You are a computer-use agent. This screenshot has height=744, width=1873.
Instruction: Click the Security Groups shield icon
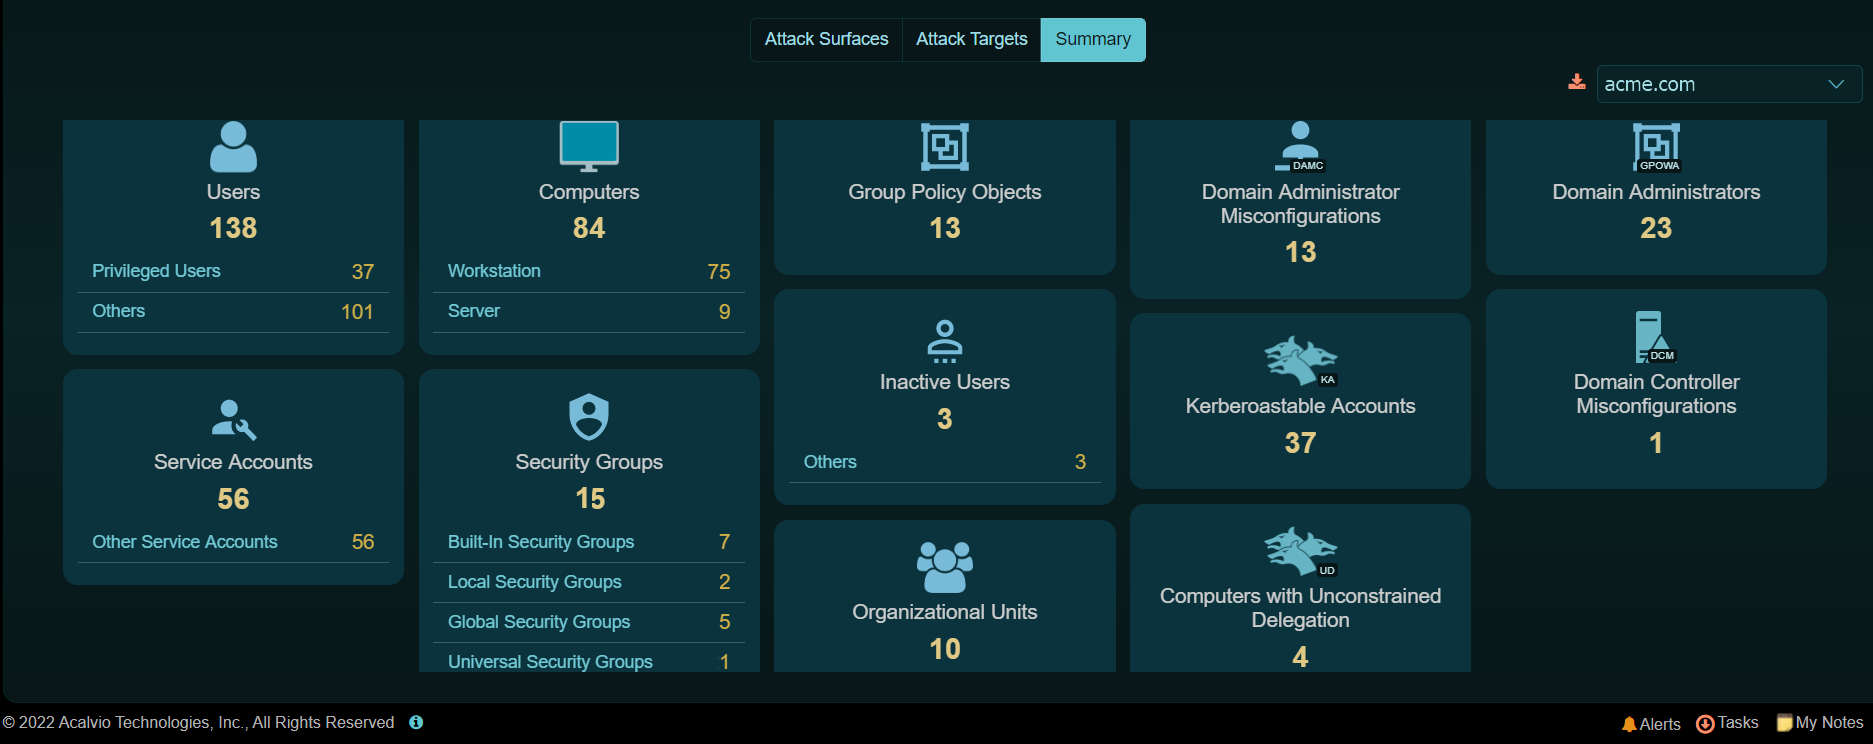[x=588, y=417]
